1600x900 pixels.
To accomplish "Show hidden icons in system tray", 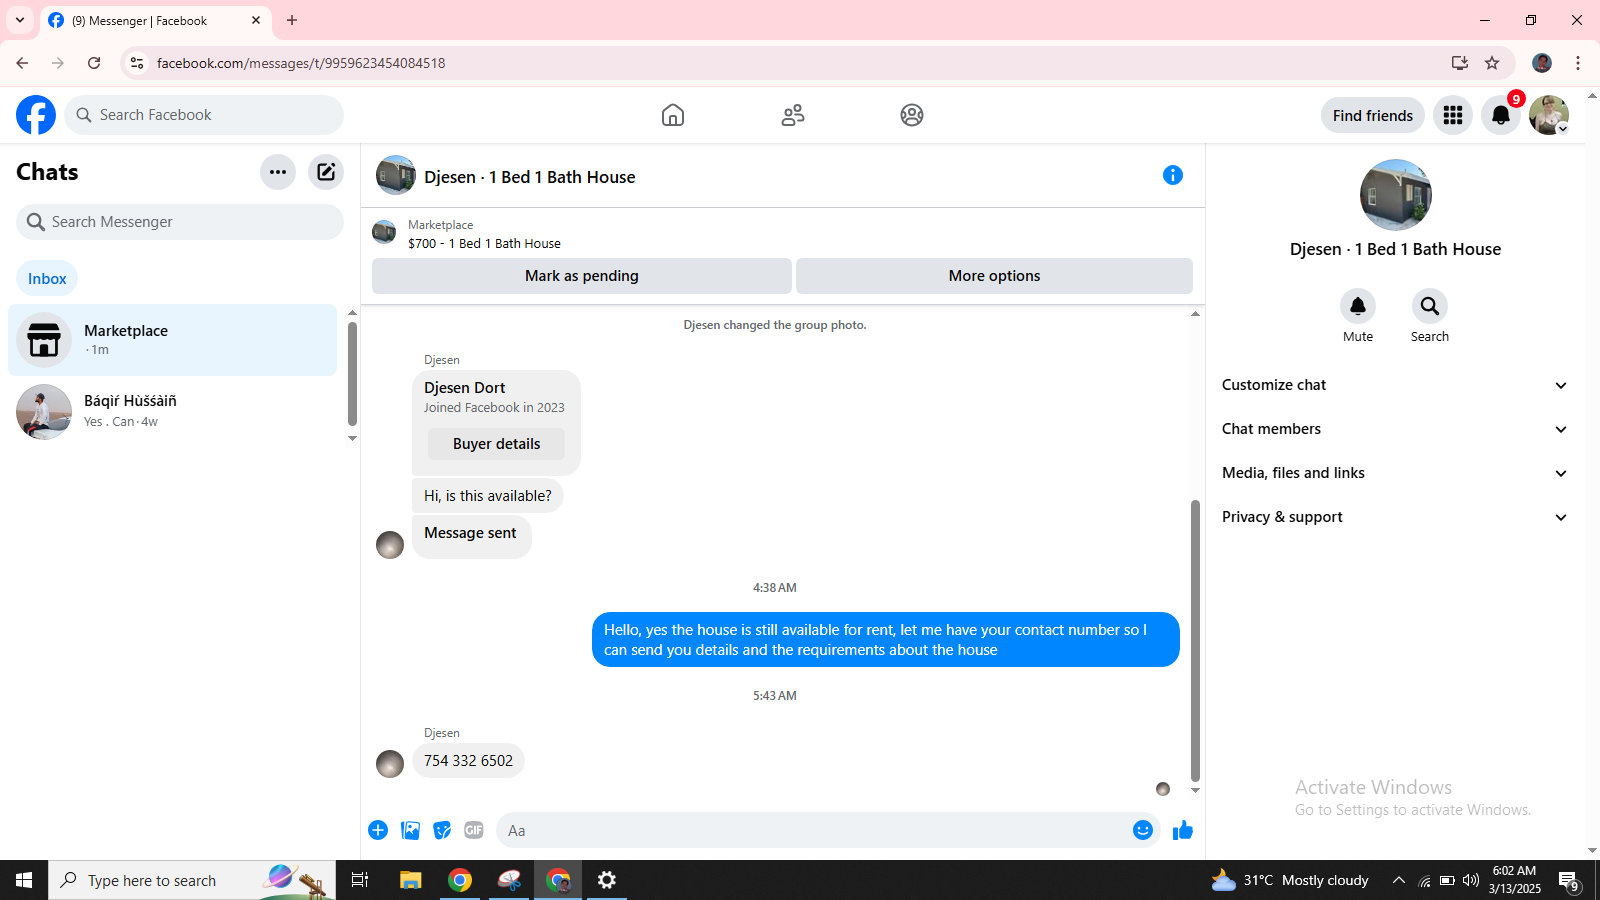I will (1399, 880).
